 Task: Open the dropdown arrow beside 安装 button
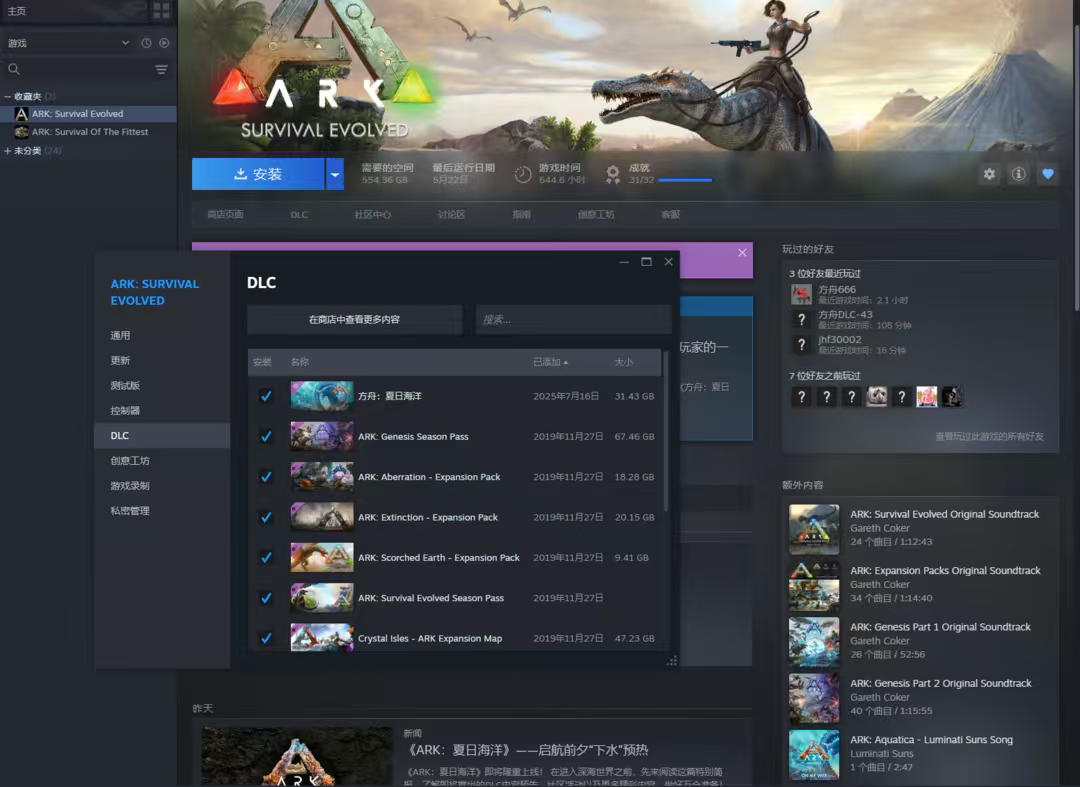click(335, 174)
